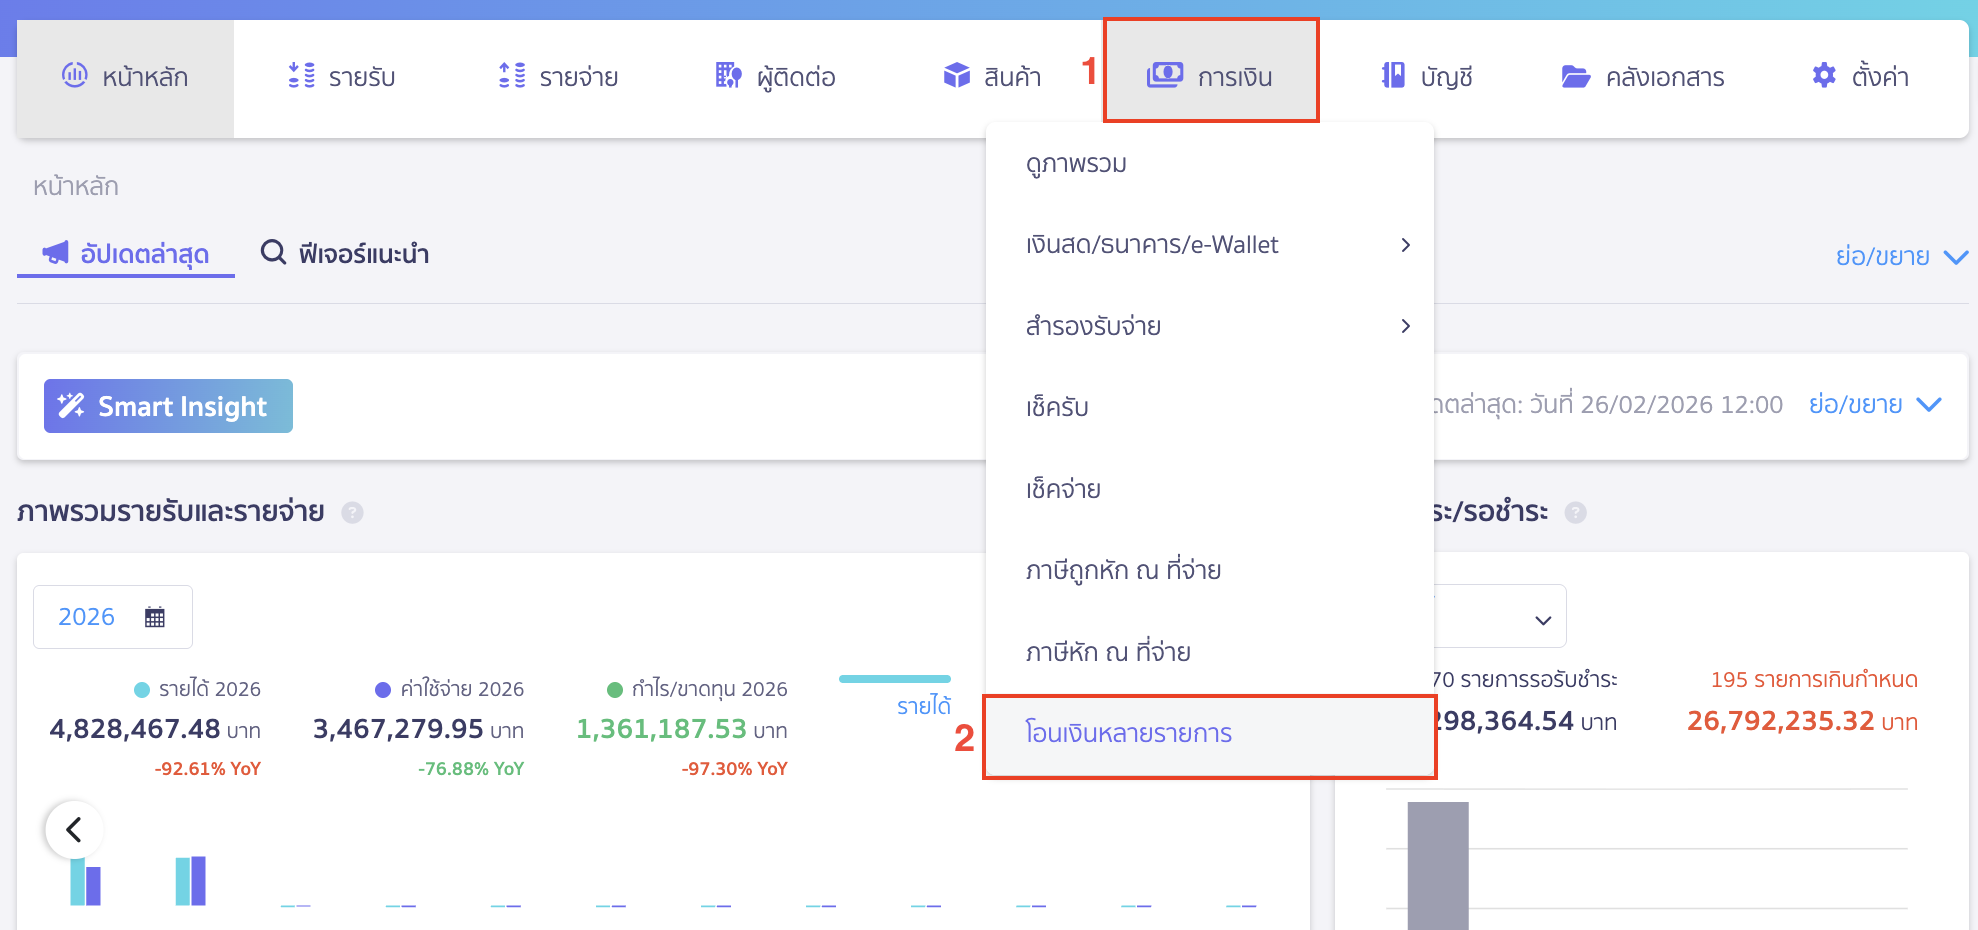This screenshot has width=1978, height=930.
Task: Open the คลังเอกสาร folder icon
Action: point(1574,76)
